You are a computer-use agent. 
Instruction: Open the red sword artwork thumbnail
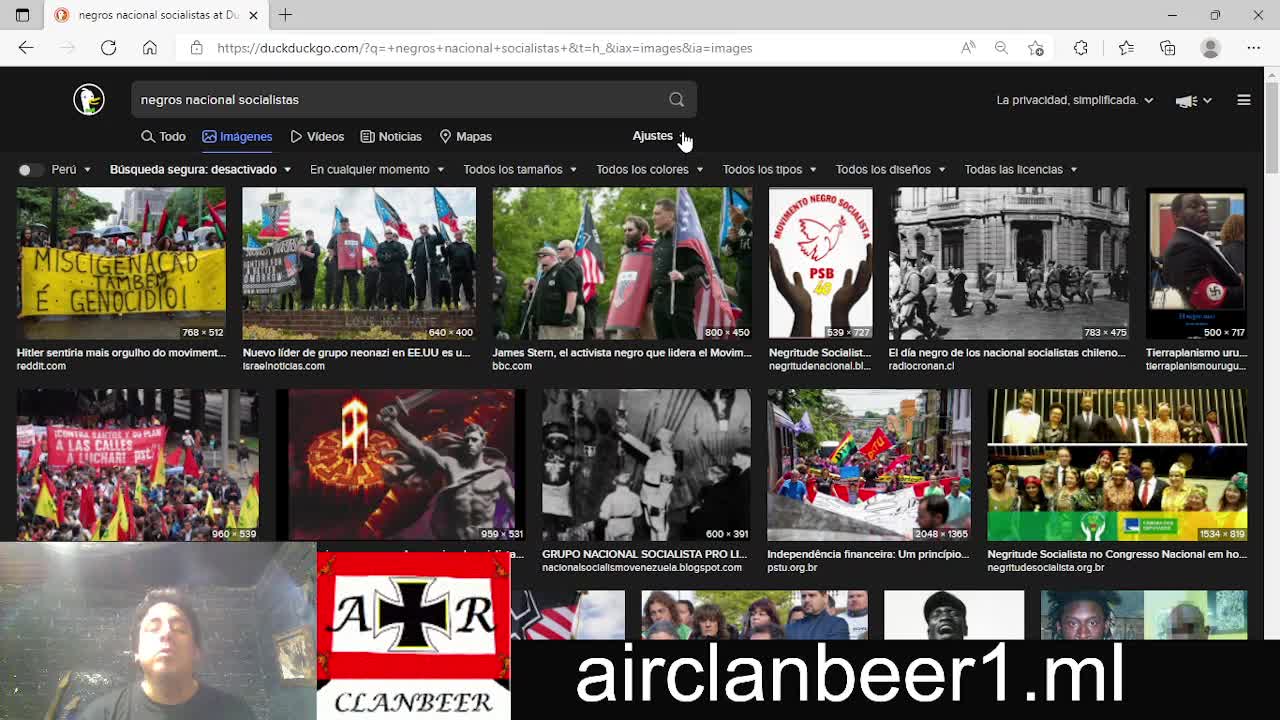pyautogui.click(x=400, y=465)
